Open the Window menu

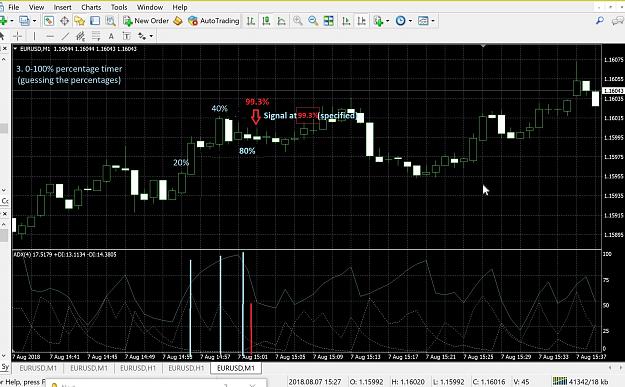pos(150,7)
